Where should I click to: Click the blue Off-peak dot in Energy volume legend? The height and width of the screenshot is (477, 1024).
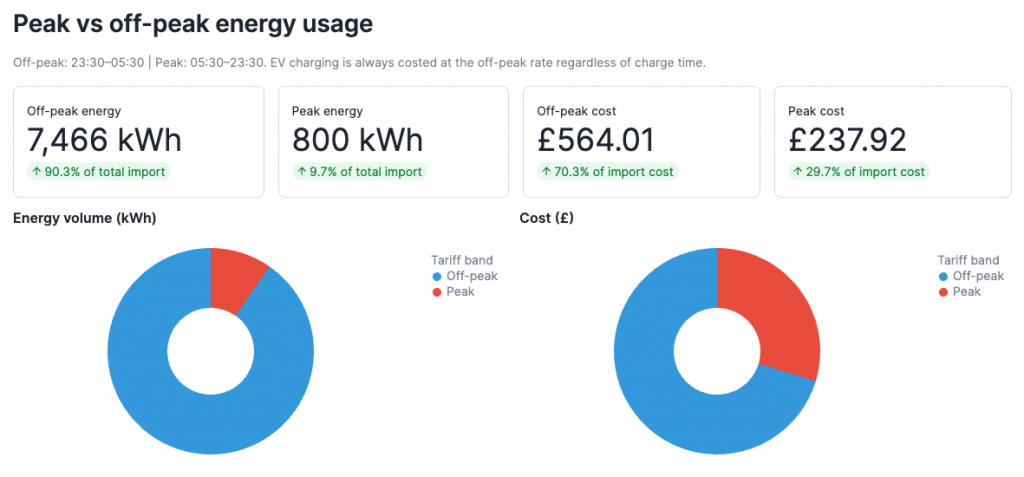click(x=436, y=276)
